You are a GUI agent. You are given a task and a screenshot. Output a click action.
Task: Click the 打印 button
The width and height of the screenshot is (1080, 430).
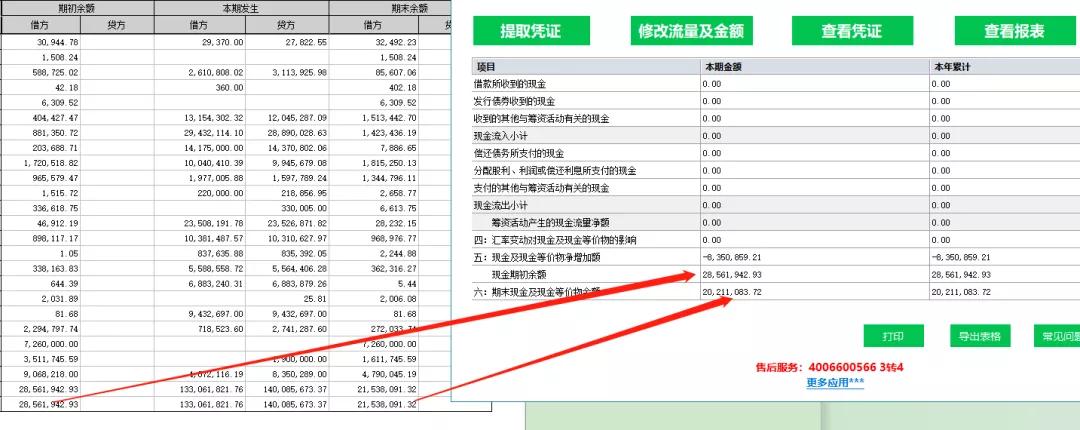pos(893,336)
